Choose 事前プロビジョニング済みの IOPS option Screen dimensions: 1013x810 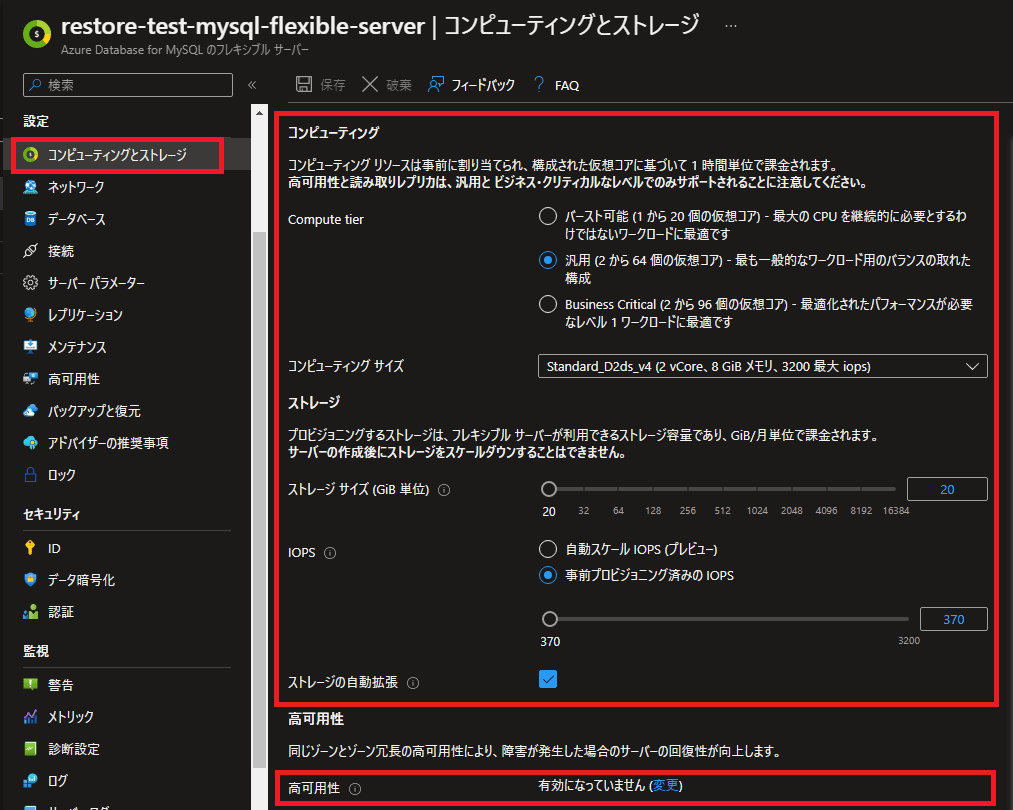[548, 575]
